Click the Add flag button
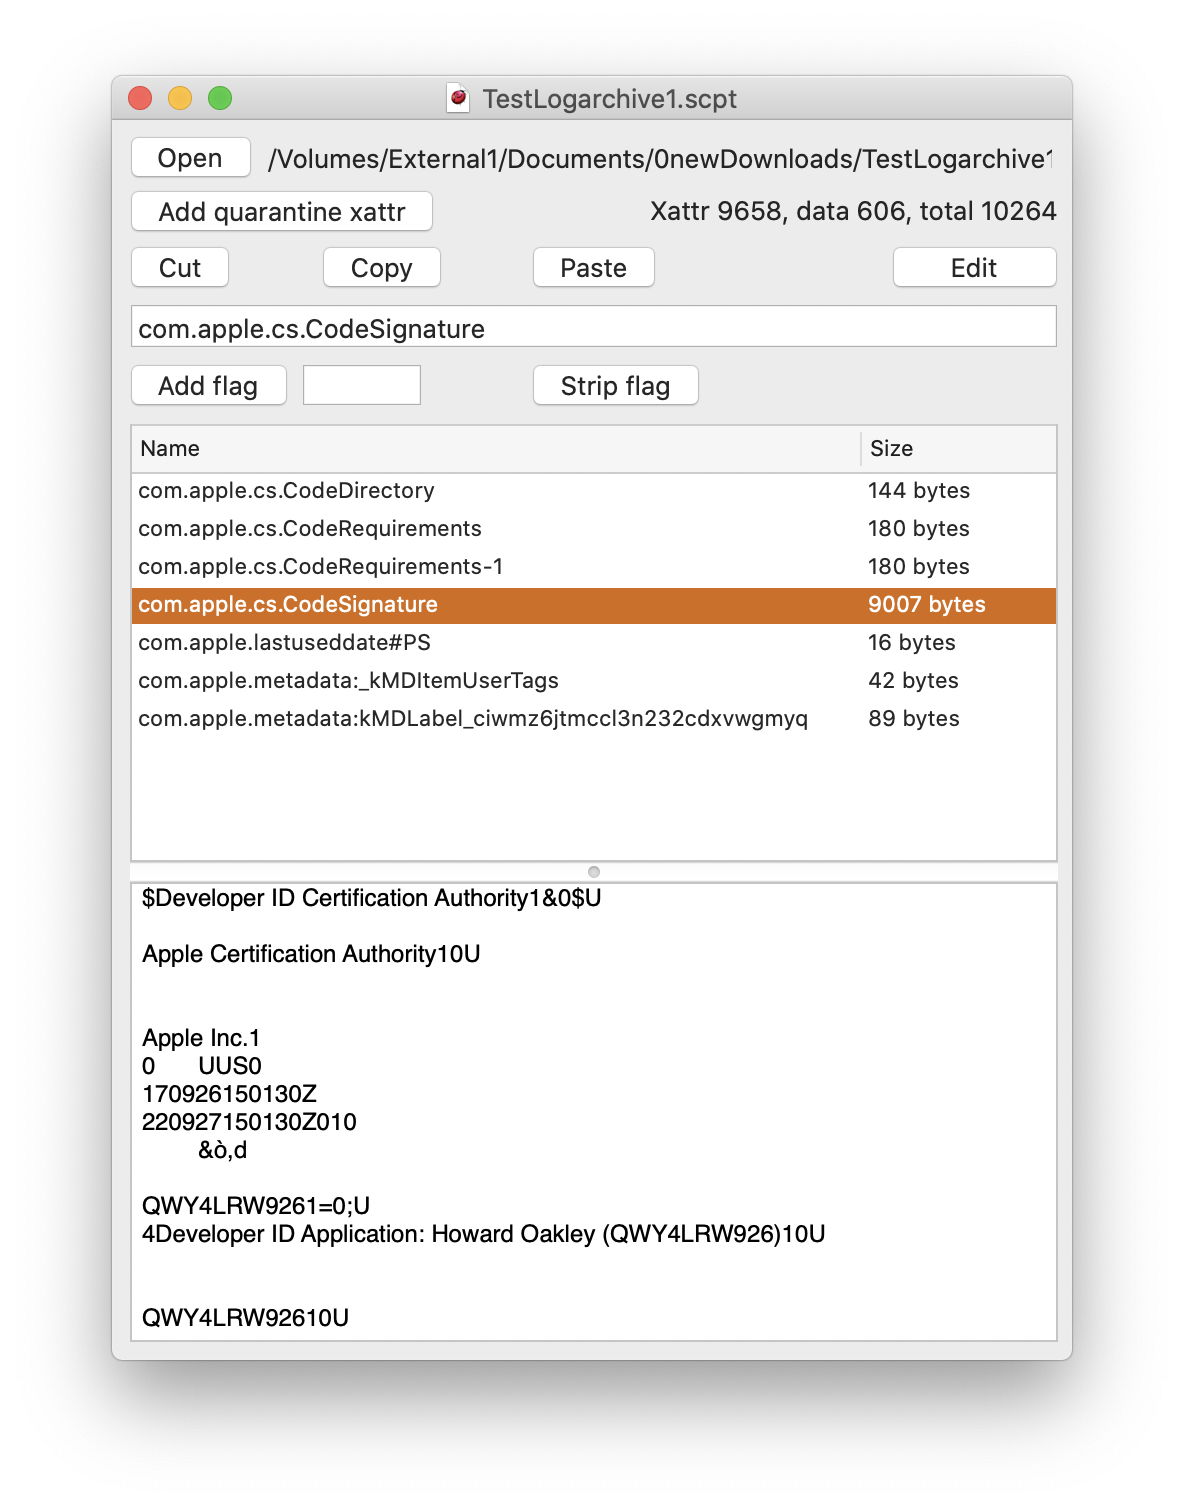Image resolution: width=1184 pixels, height=1508 pixels. (x=208, y=385)
